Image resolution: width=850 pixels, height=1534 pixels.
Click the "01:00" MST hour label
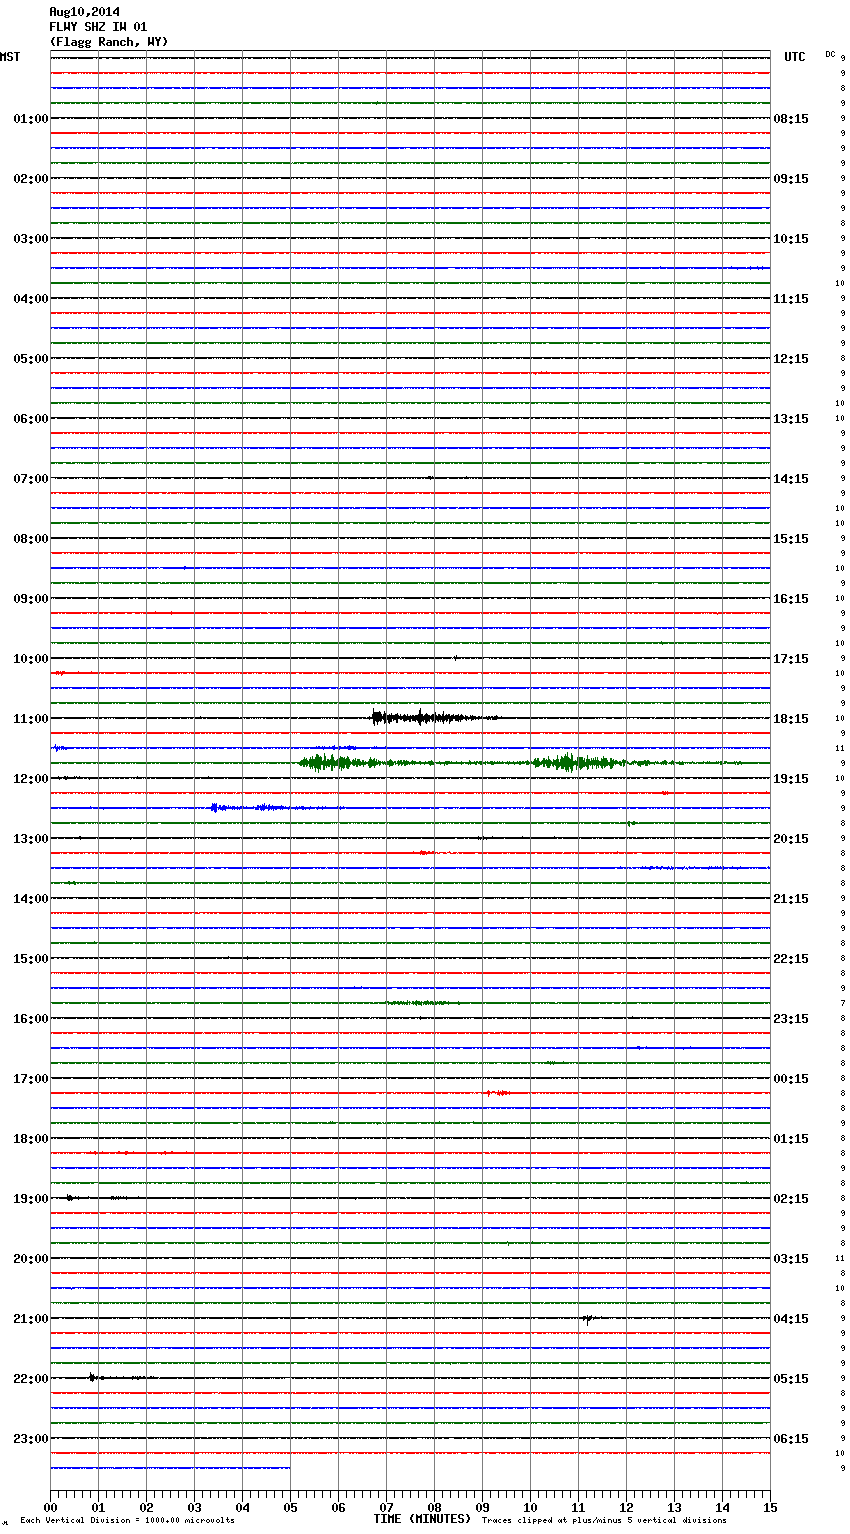(x=31, y=119)
